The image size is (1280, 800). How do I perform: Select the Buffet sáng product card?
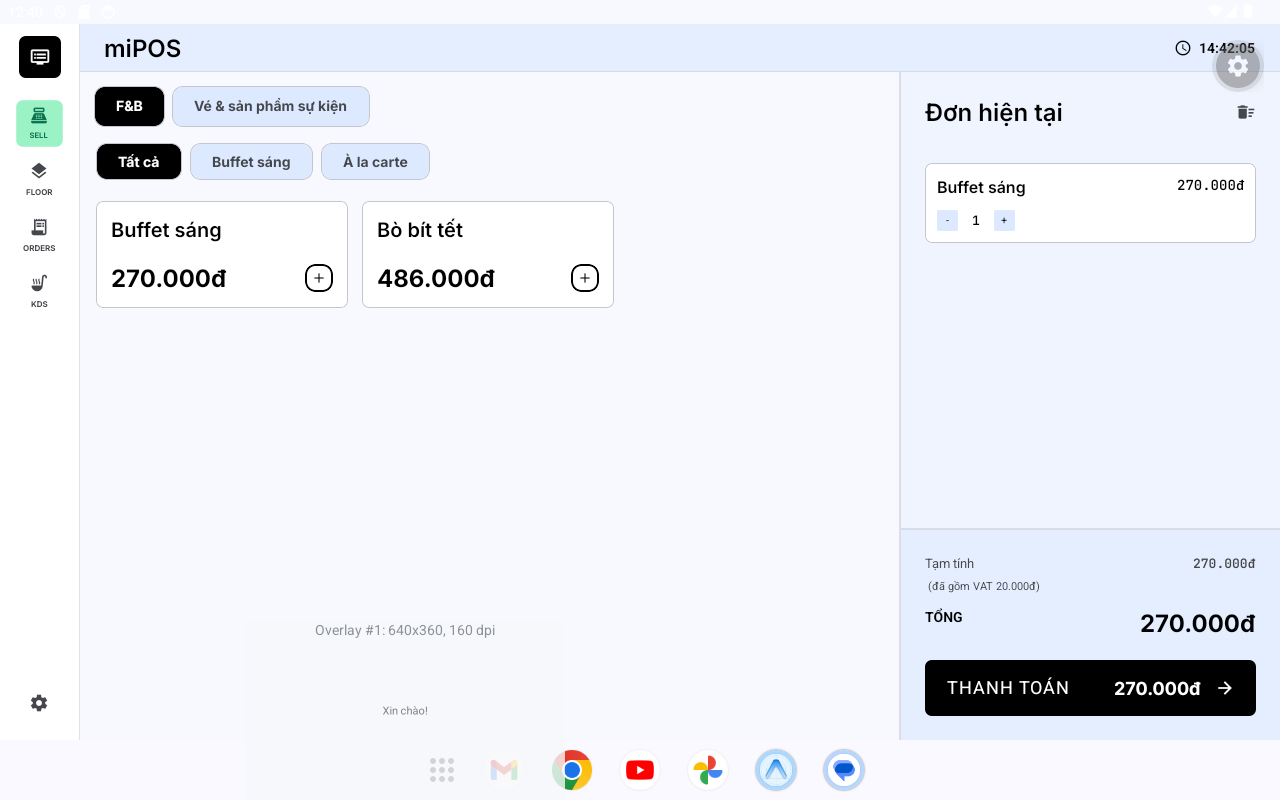pyautogui.click(x=222, y=254)
